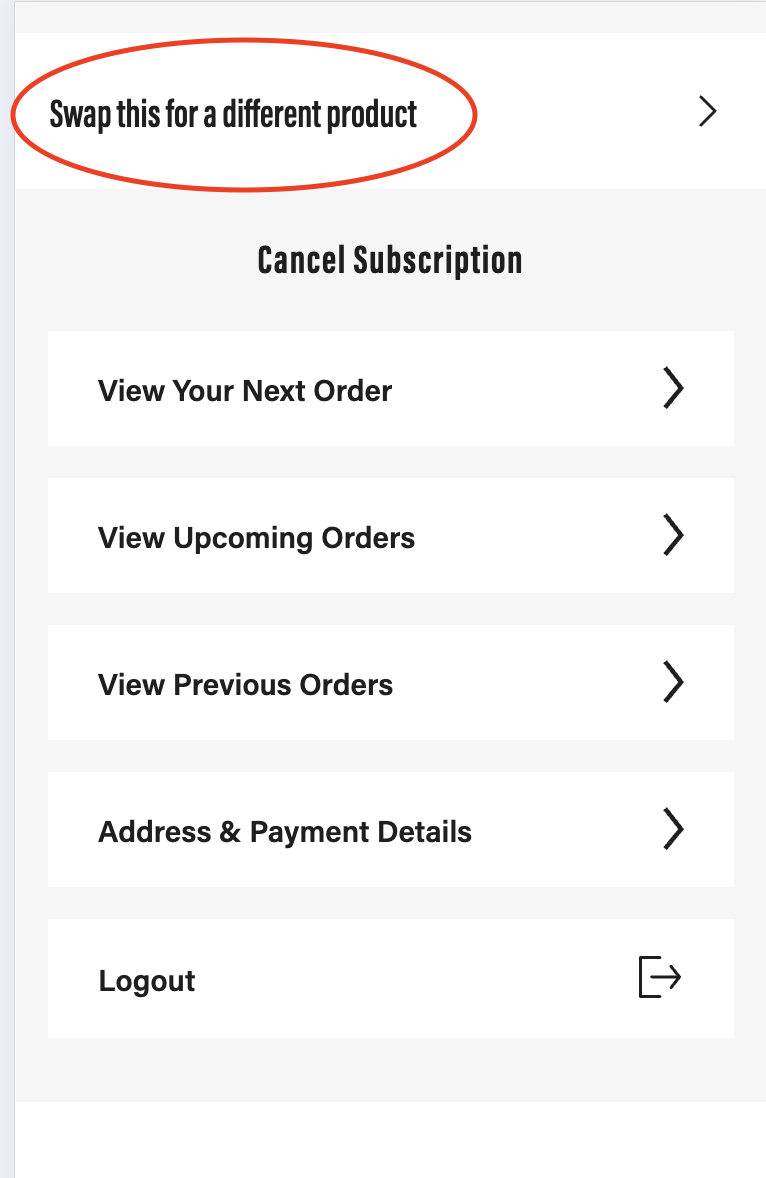Click the arrow next to View Previous Orders
The image size is (766, 1178).
pos(674,682)
